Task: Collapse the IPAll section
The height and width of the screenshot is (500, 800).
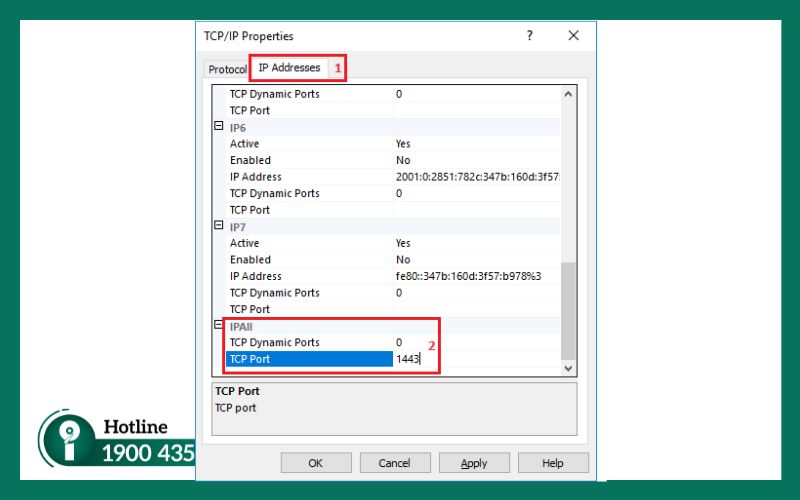Action: [219, 326]
